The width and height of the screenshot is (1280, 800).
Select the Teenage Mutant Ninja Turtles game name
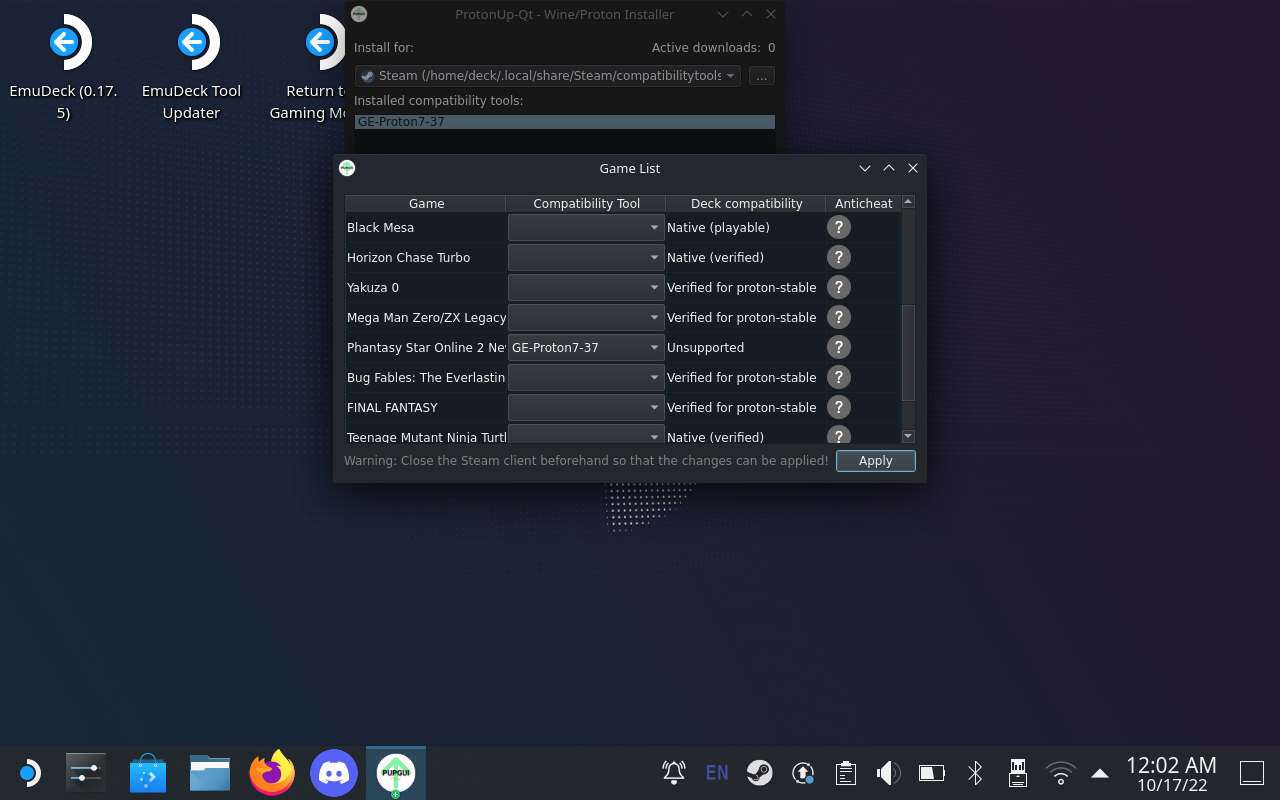[427, 437]
